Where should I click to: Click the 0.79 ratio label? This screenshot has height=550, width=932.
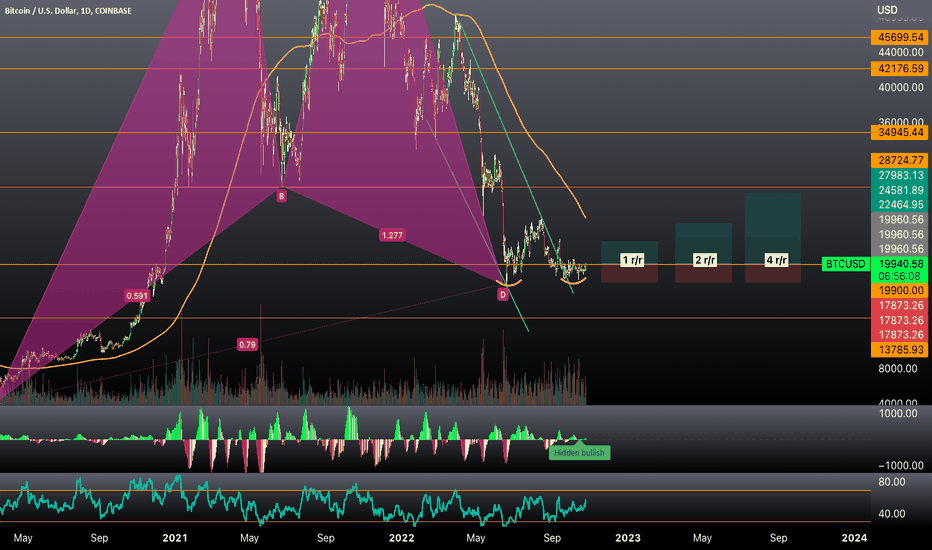click(247, 344)
